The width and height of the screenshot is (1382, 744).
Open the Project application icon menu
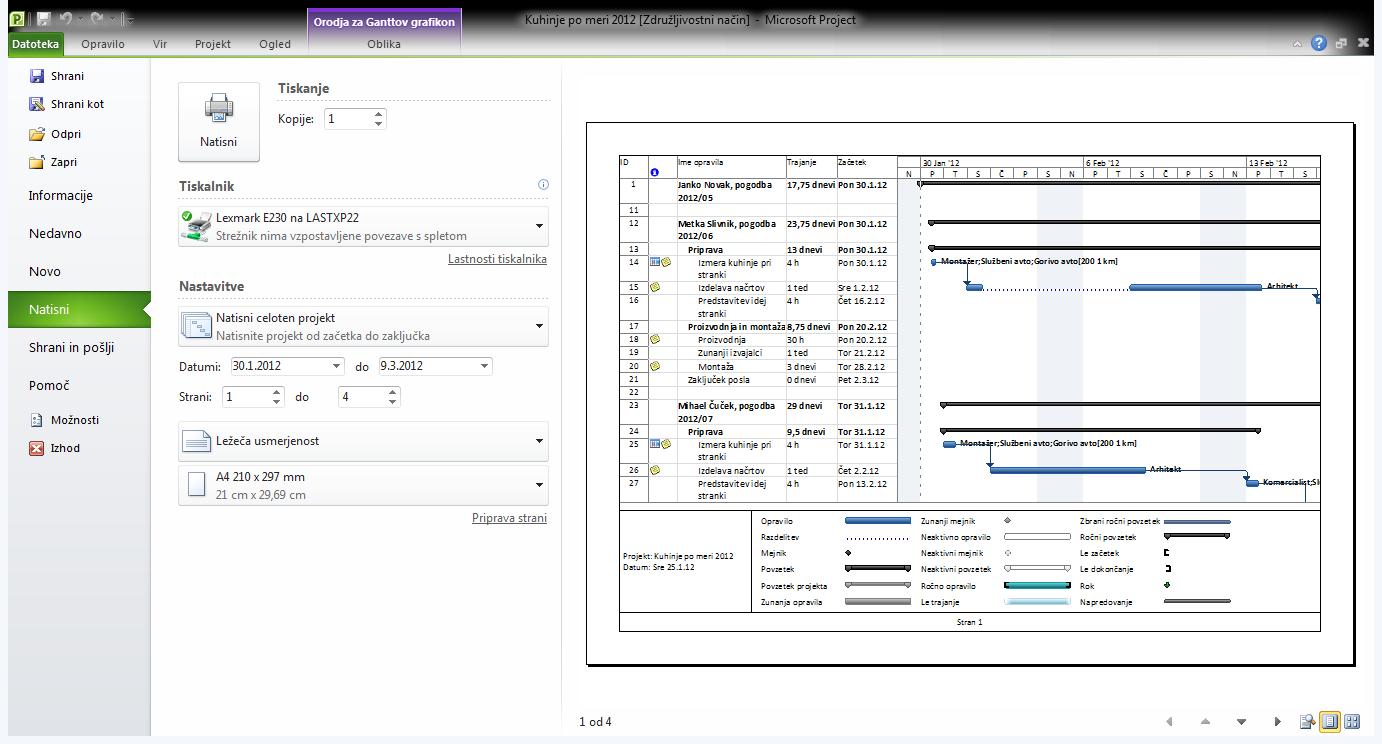(18, 19)
